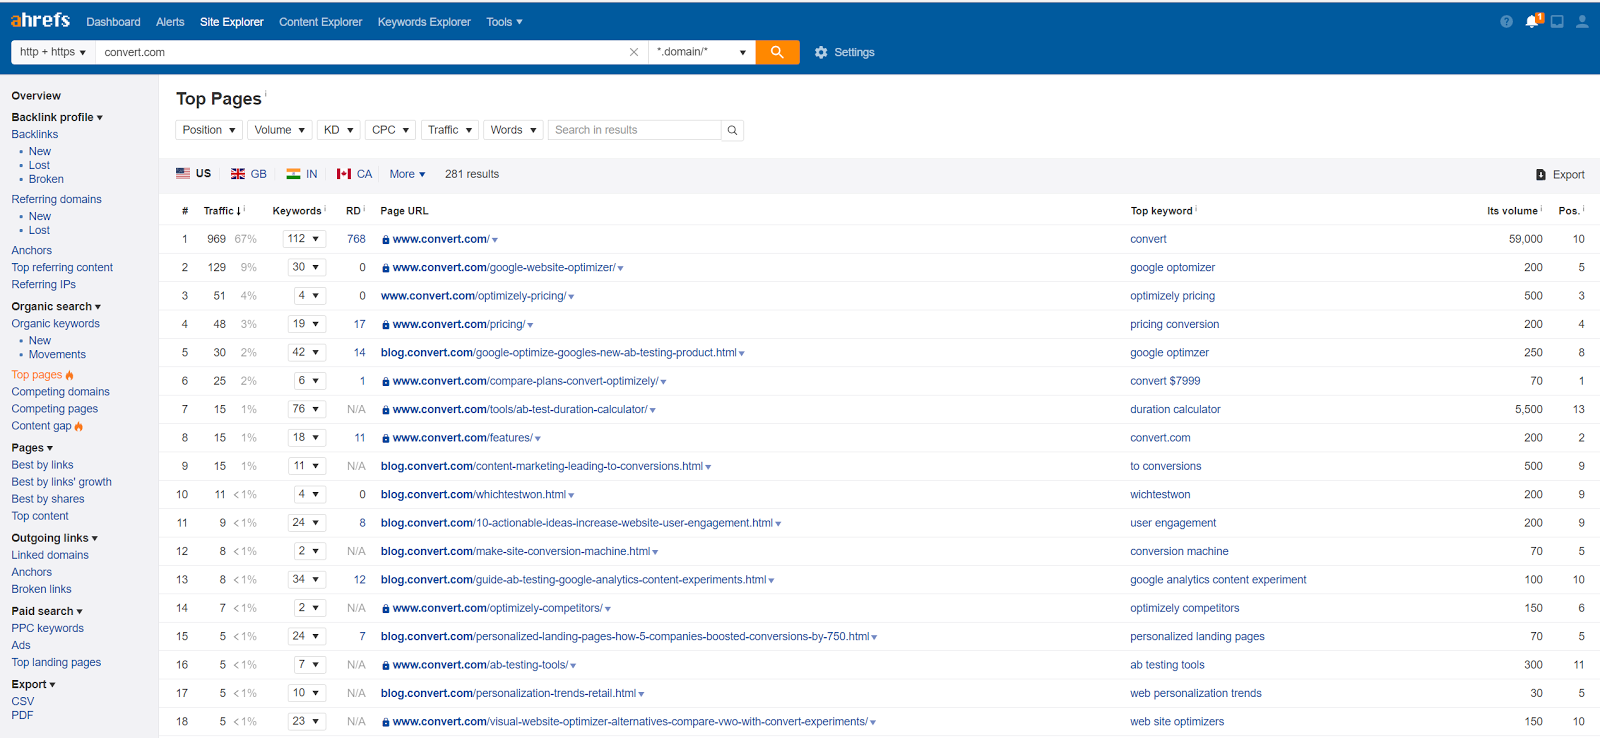Screen dimensions: 1600x738
Task: Expand the More countries dropdown
Action: click(x=407, y=174)
